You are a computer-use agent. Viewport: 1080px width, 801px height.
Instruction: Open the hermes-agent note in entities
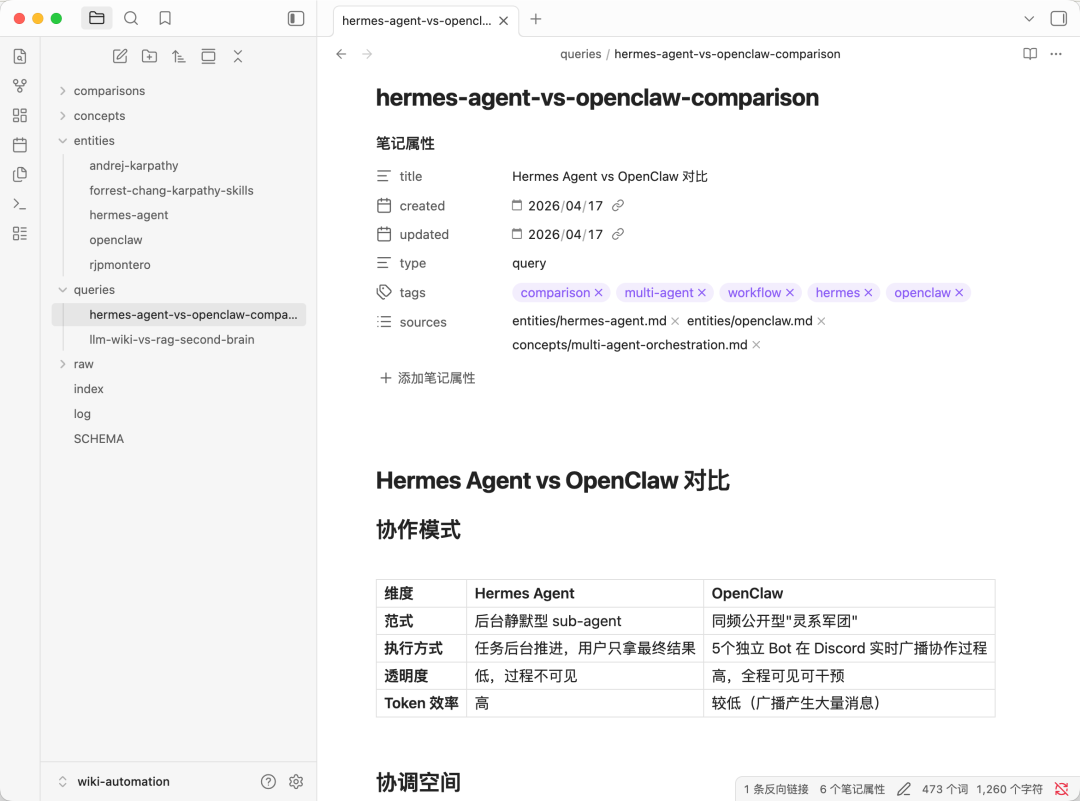[x=128, y=215]
